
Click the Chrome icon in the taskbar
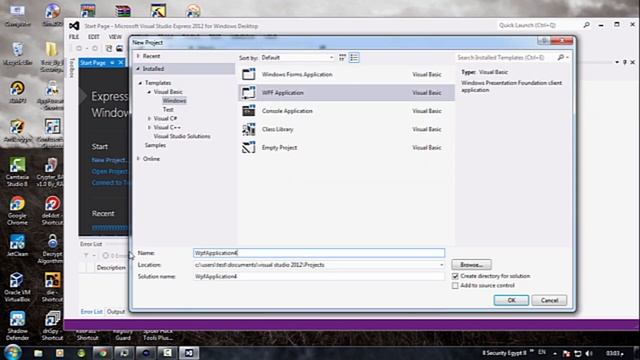[102, 353]
